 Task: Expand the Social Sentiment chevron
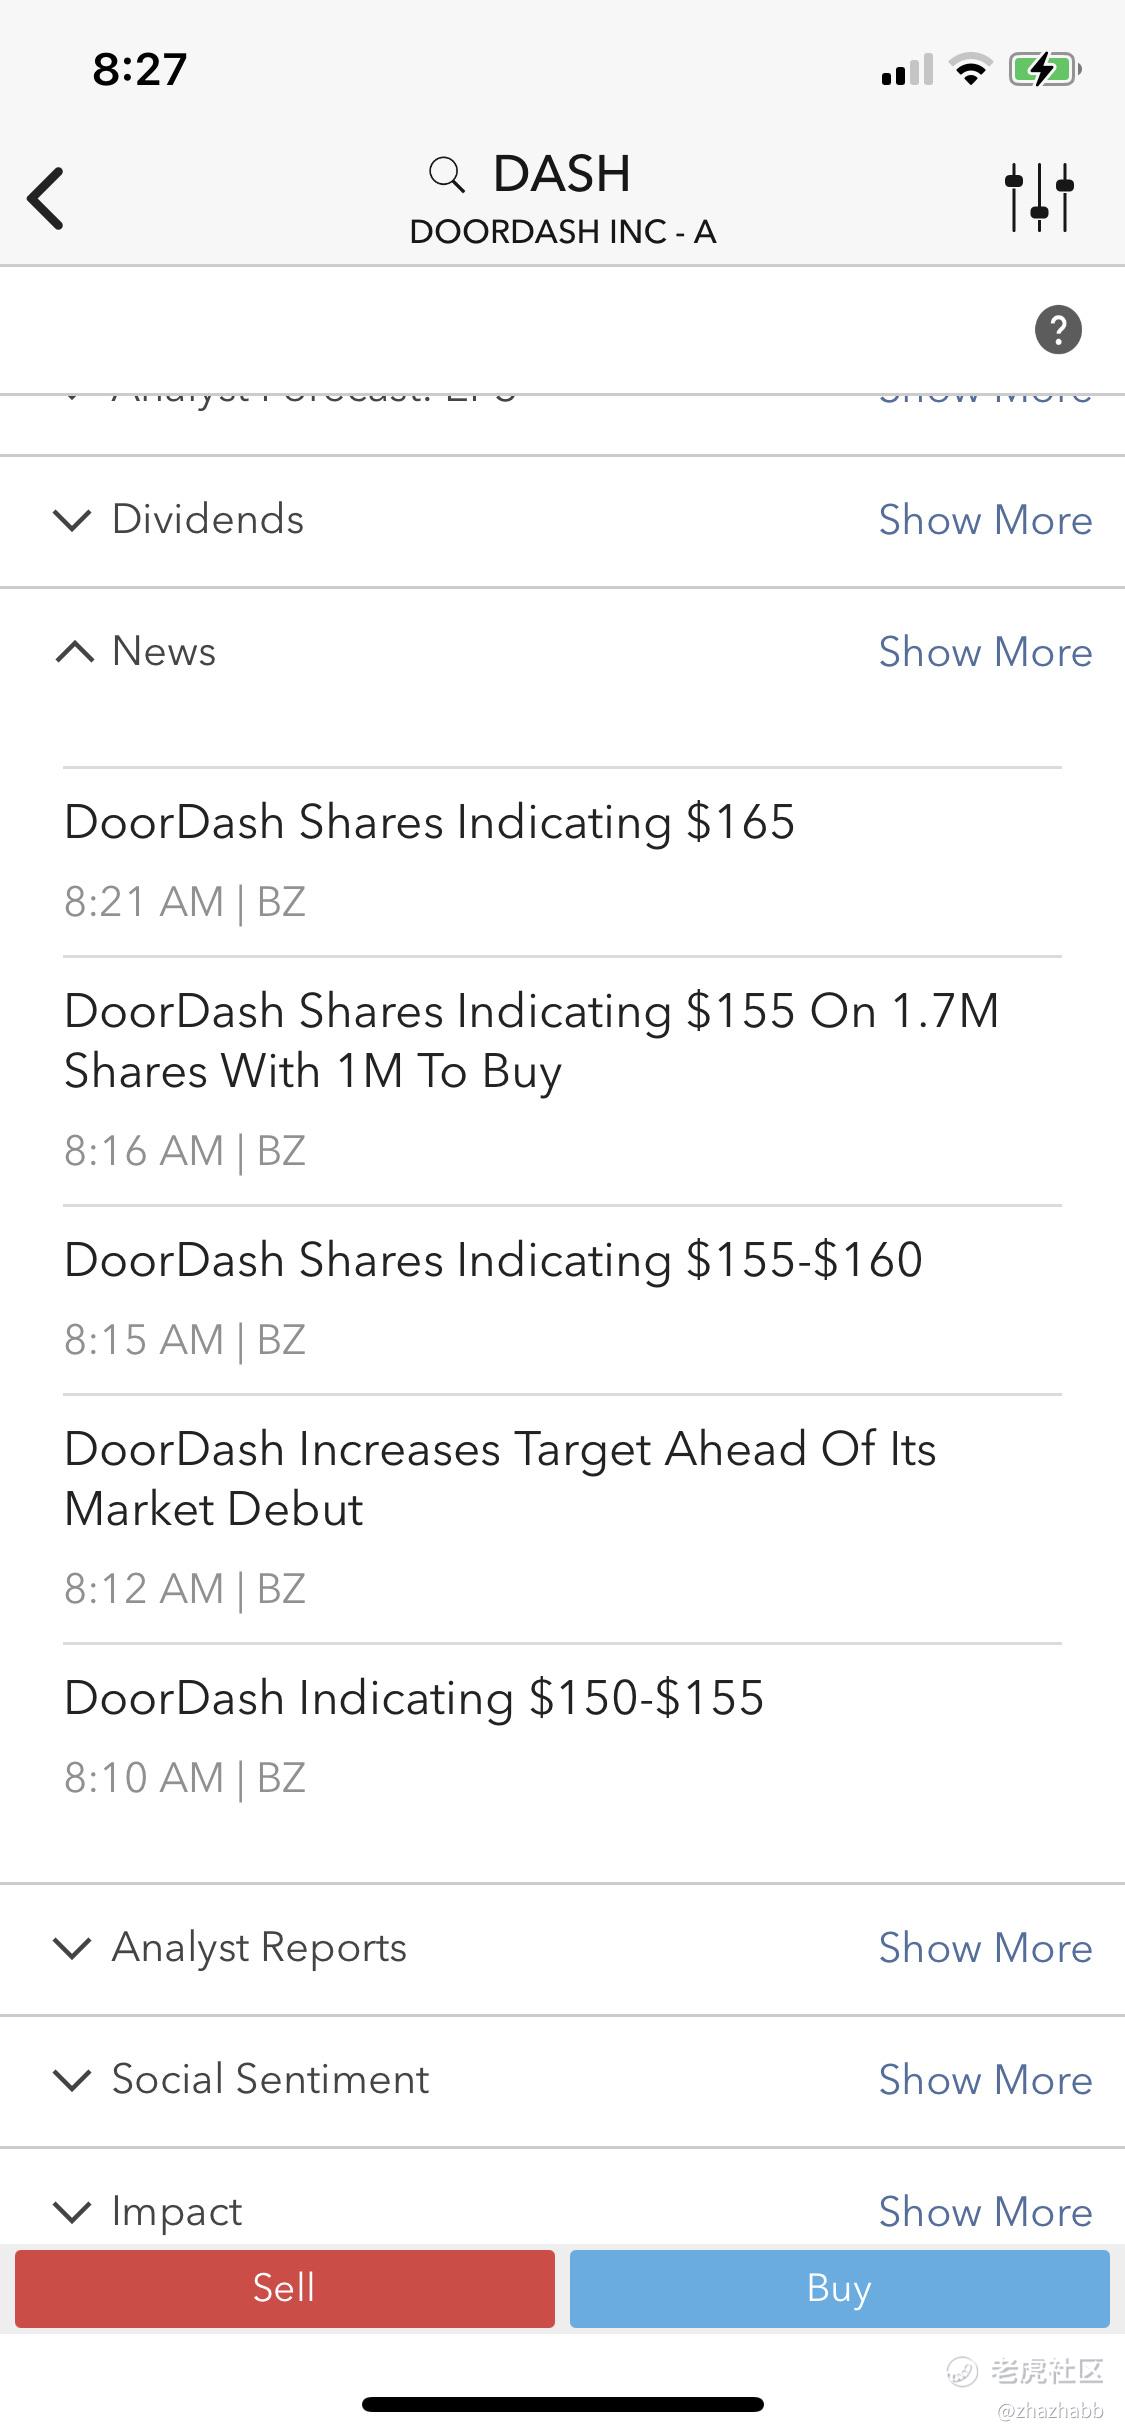pos(72,2080)
